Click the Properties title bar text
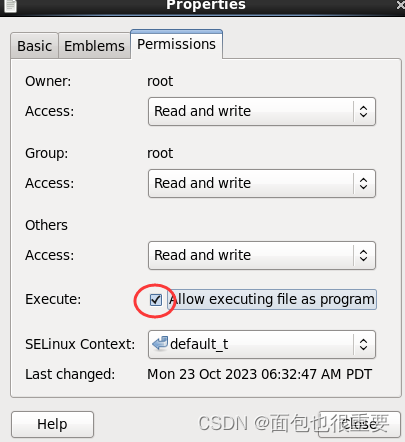 [206, 5]
